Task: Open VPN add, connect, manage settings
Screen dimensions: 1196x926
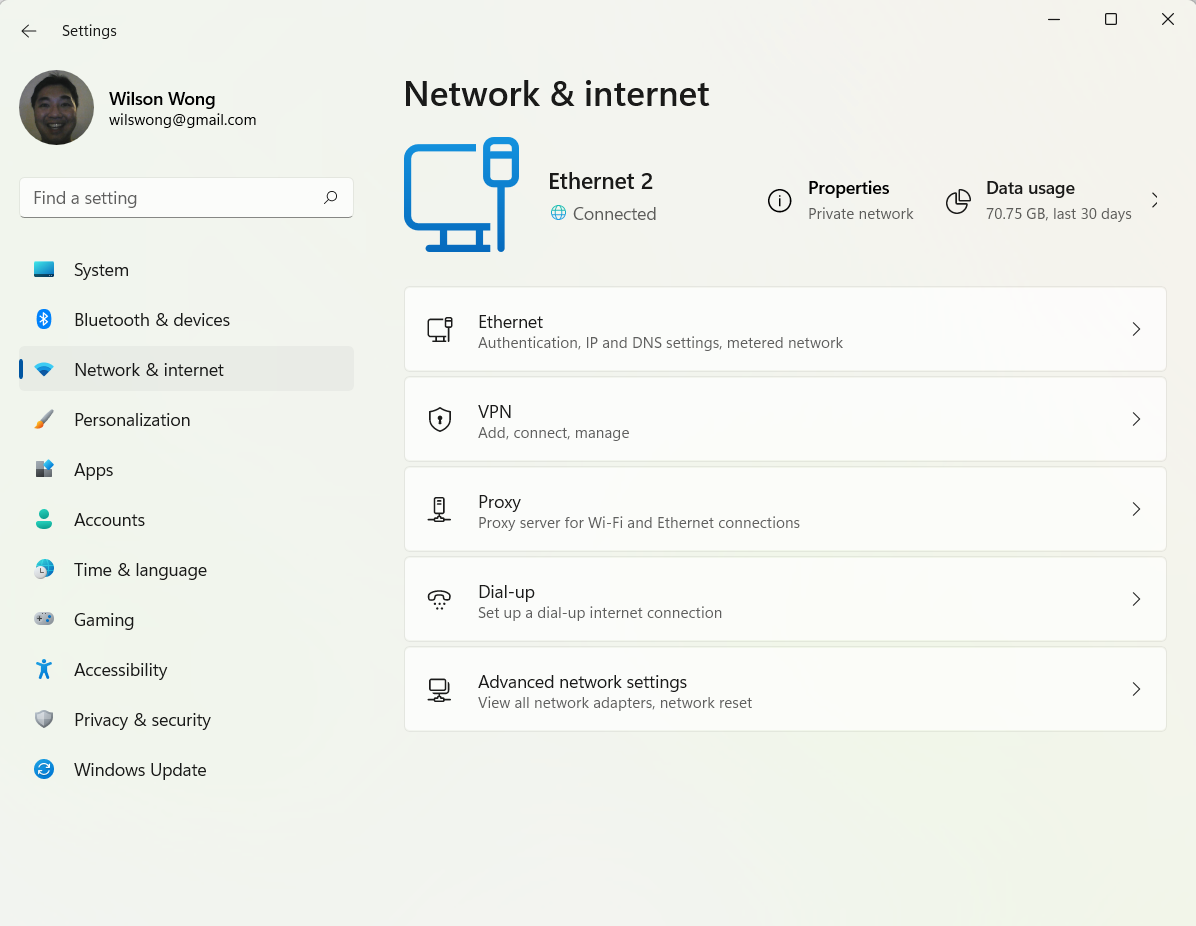Action: [x=785, y=420]
